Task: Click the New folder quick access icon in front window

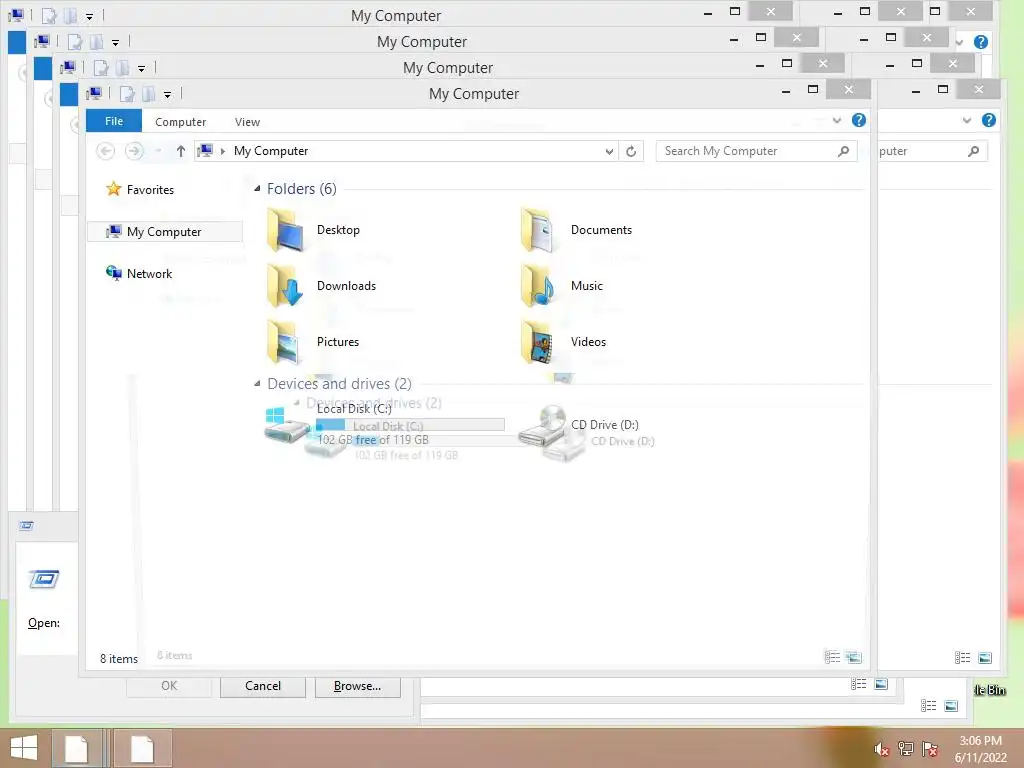Action: coord(149,94)
